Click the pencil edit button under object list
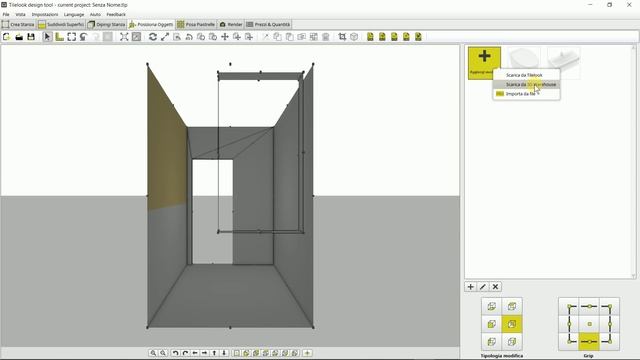The width and height of the screenshot is (640, 360). 483,287
